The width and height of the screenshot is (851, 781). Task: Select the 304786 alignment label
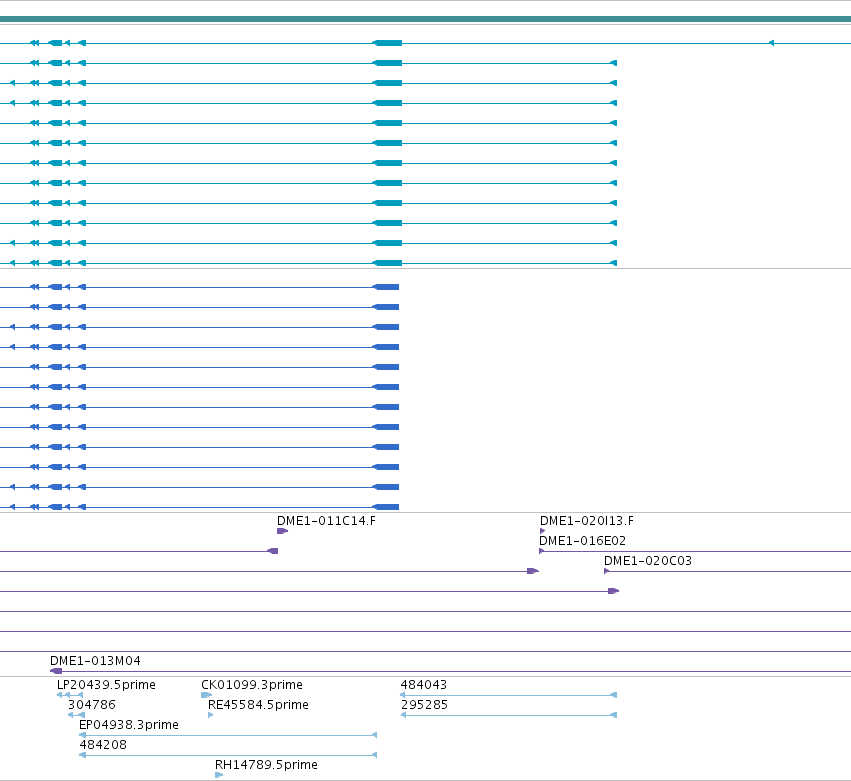92,705
